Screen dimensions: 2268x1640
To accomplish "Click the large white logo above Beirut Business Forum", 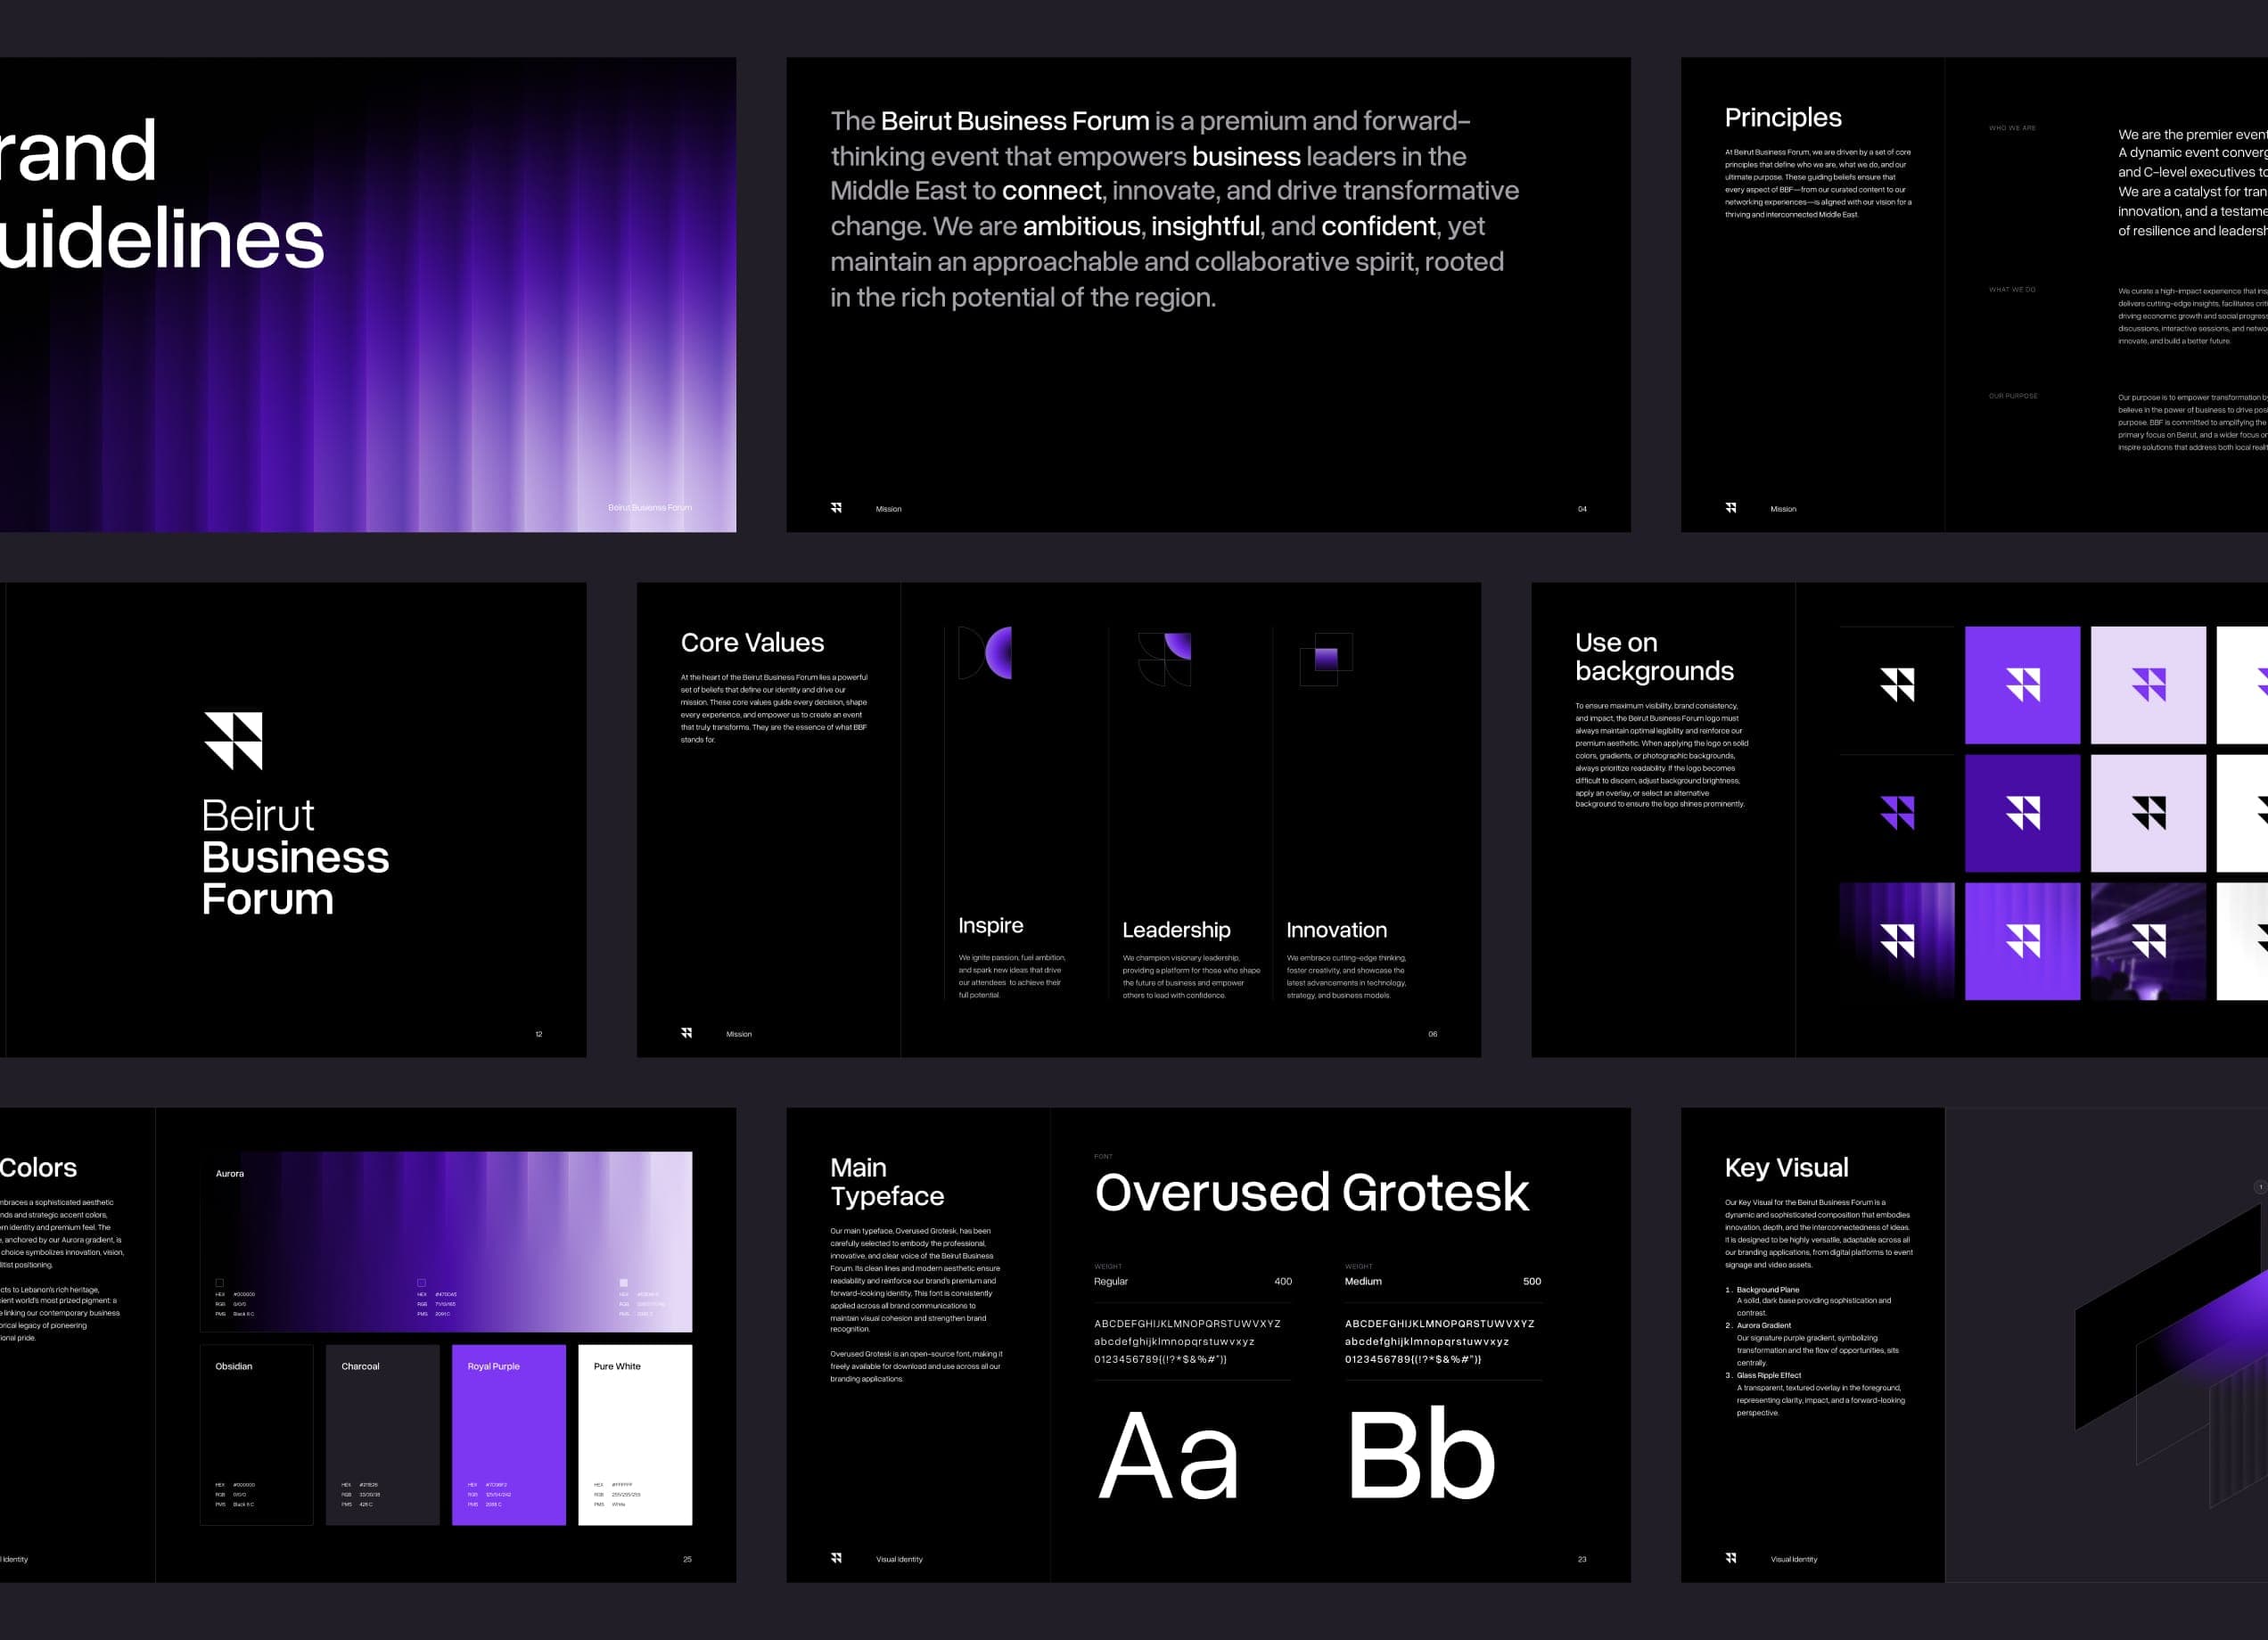I will [x=233, y=741].
